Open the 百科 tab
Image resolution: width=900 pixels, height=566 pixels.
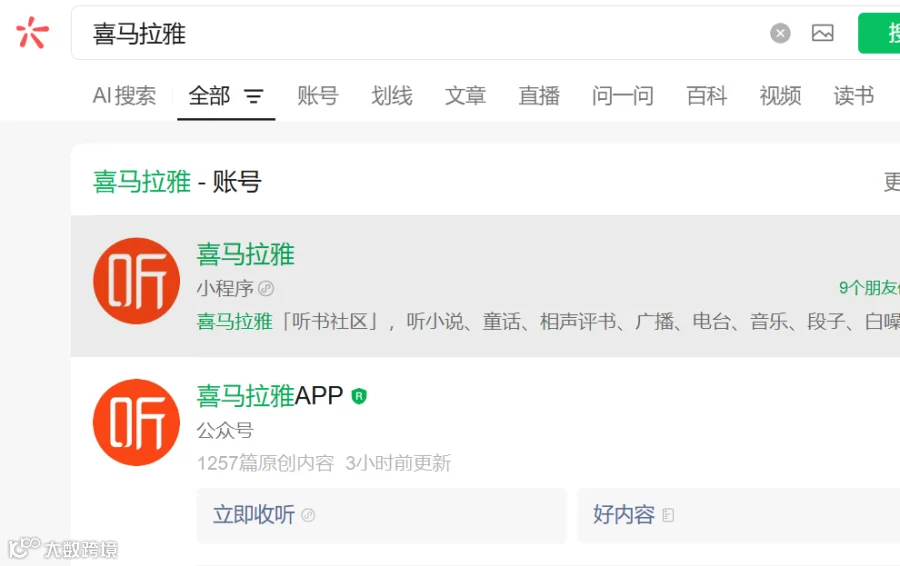click(707, 95)
